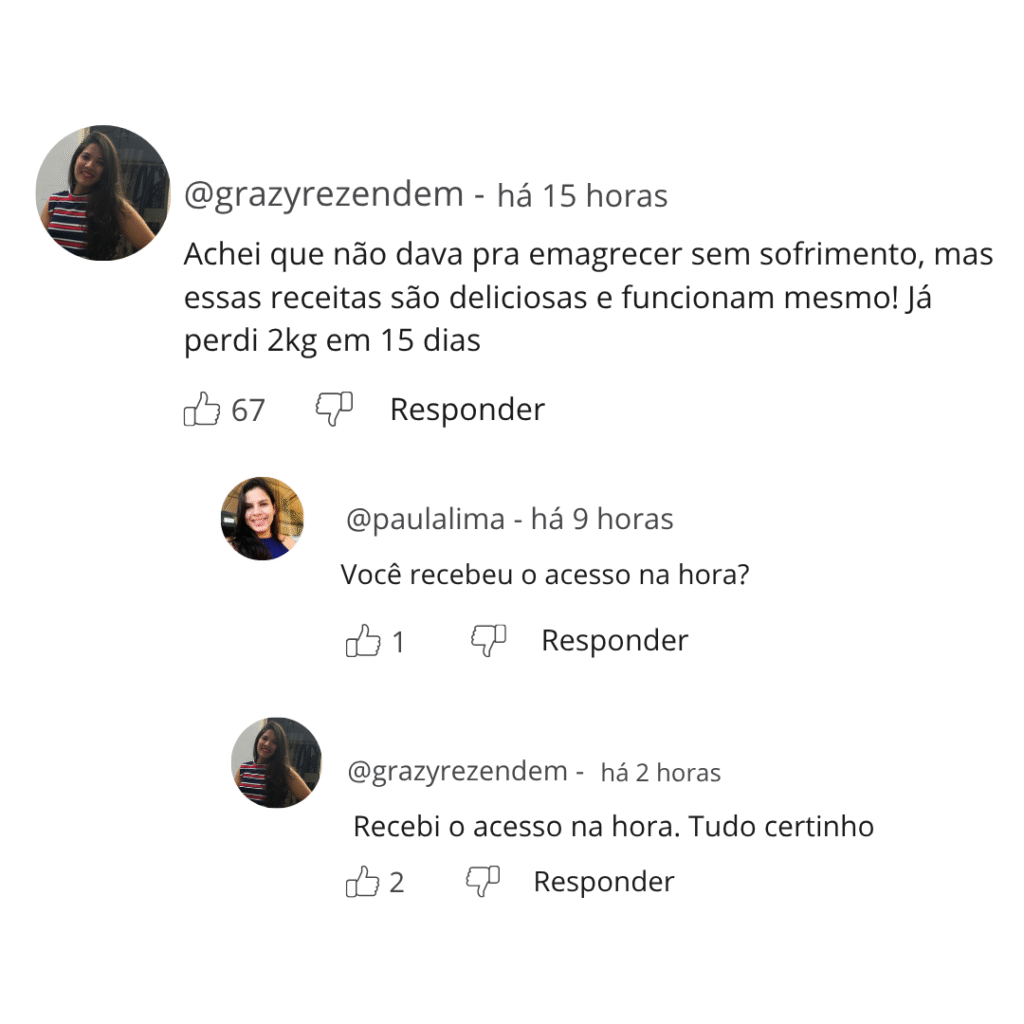The height and width of the screenshot is (1024, 1024).
Task: Dislike the 'Tudo certinho' reply
Action: [483, 882]
